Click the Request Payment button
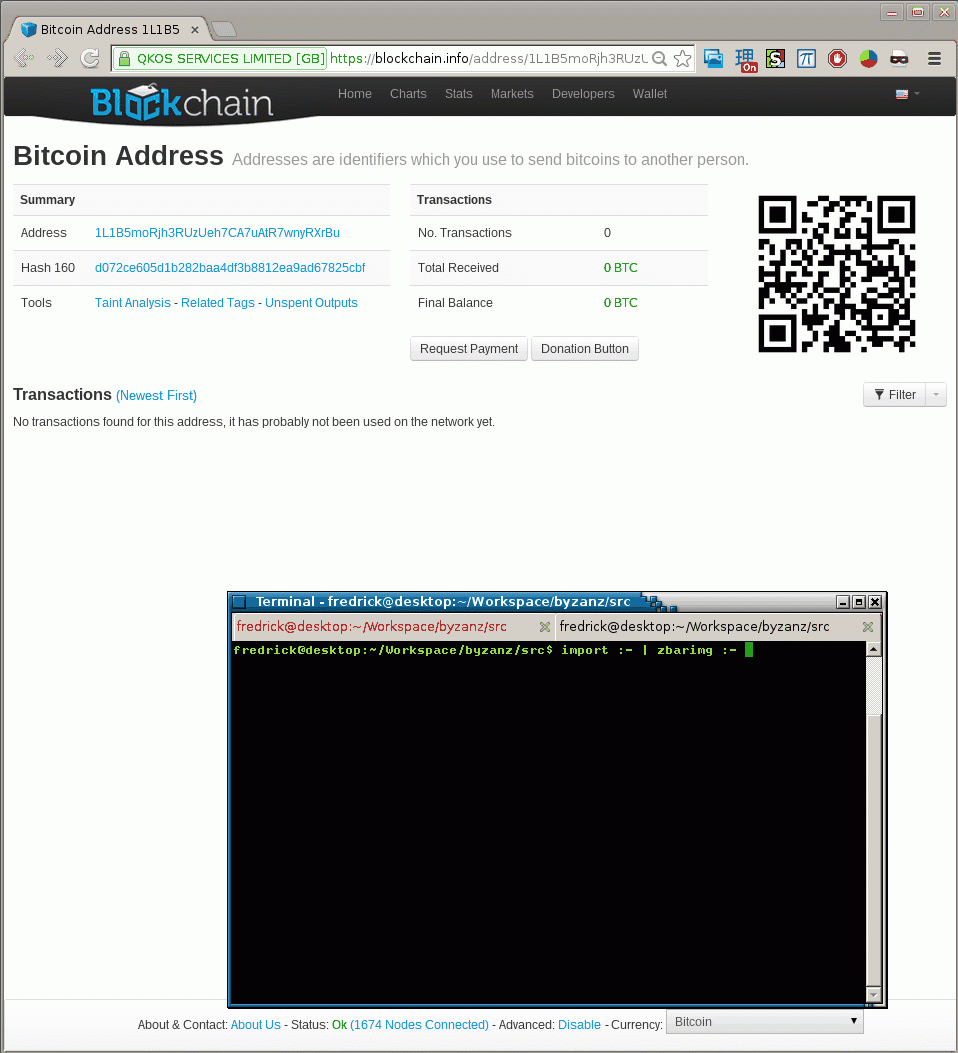The image size is (958, 1053). click(469, 349)
